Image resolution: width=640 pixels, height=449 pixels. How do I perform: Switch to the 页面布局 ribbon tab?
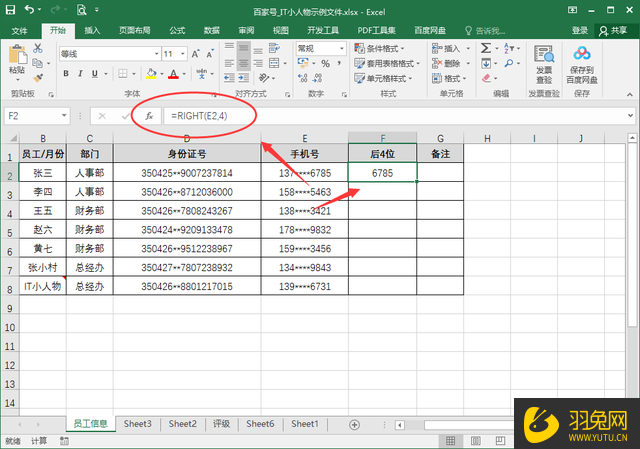(x=135, y=31)
